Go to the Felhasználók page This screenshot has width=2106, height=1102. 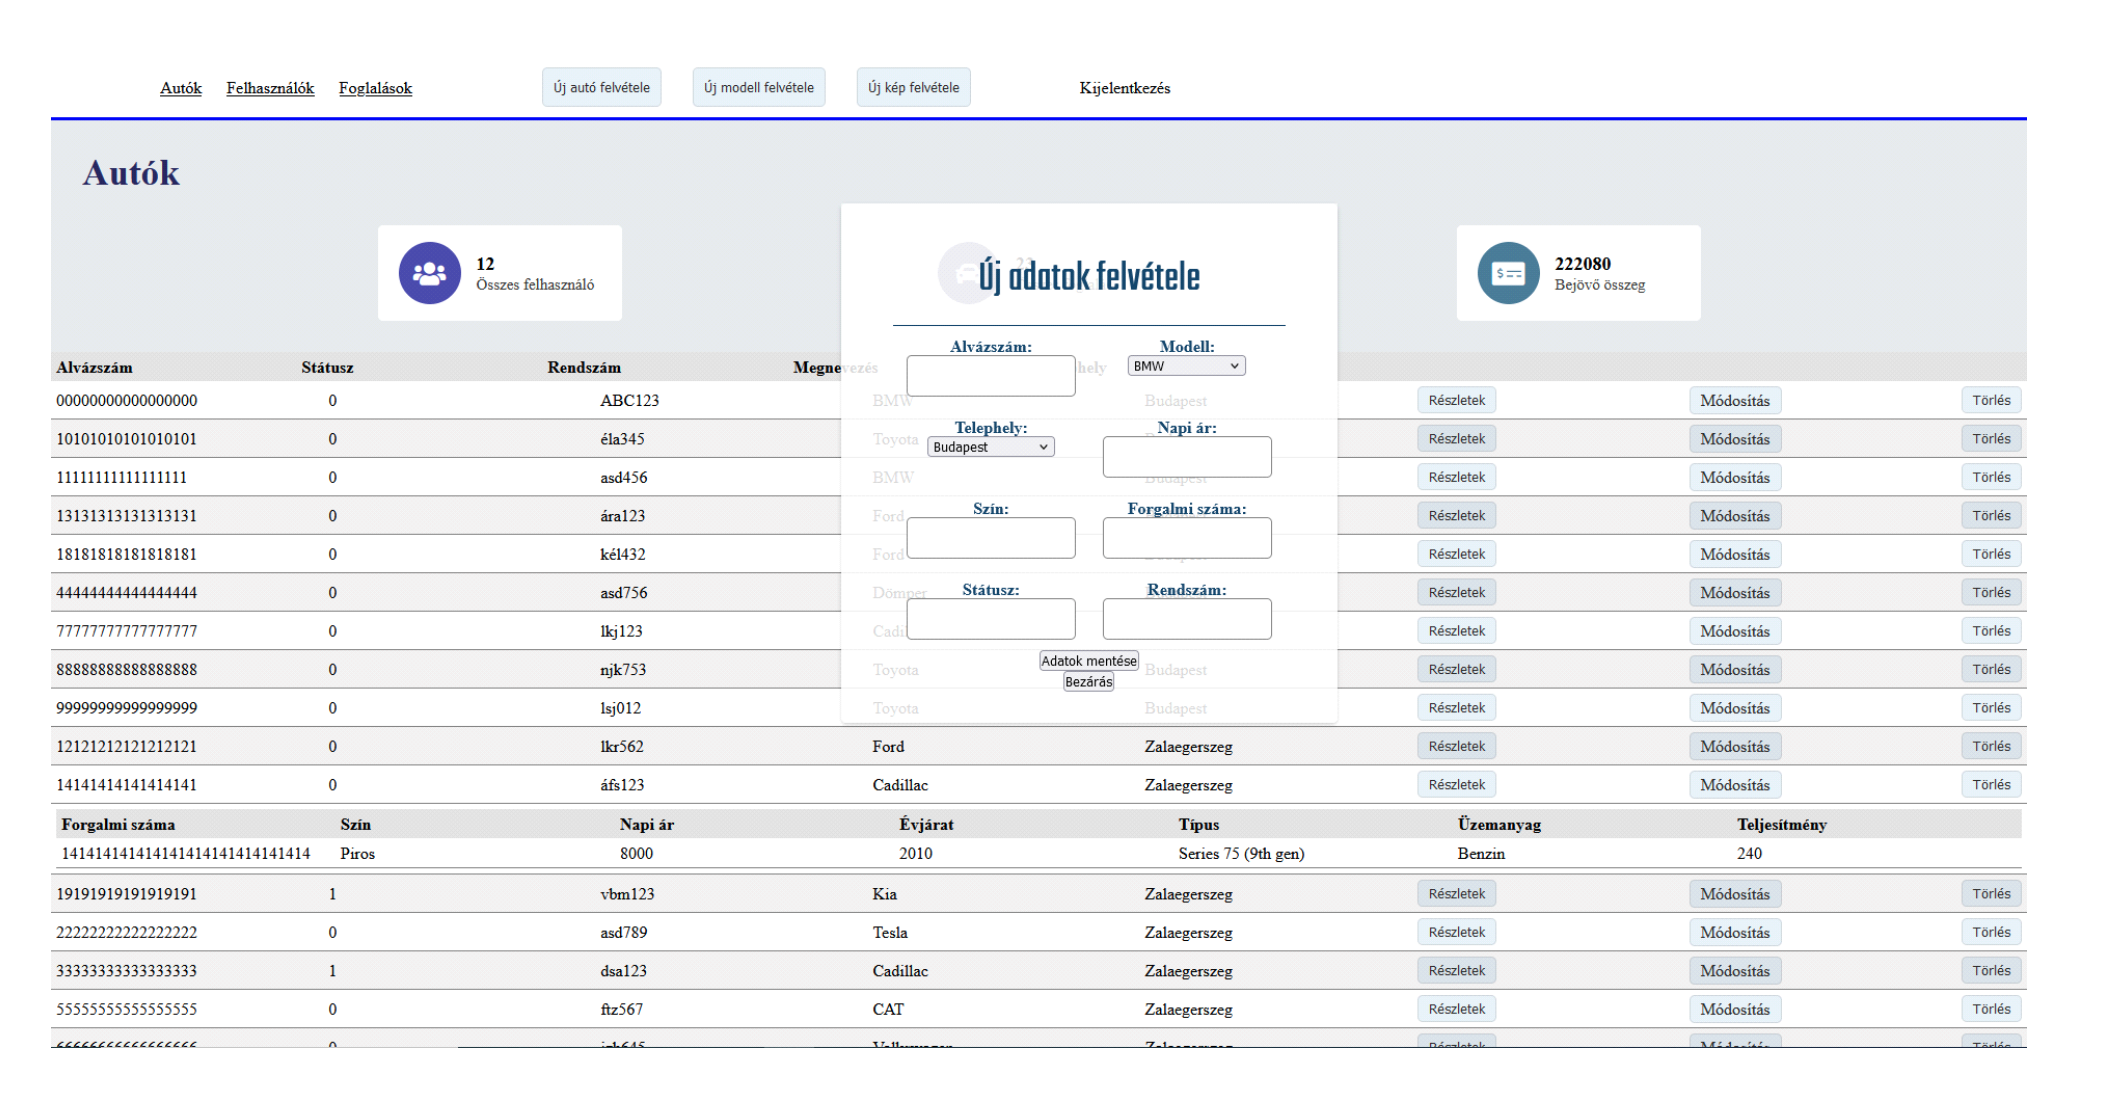(270, 88)
